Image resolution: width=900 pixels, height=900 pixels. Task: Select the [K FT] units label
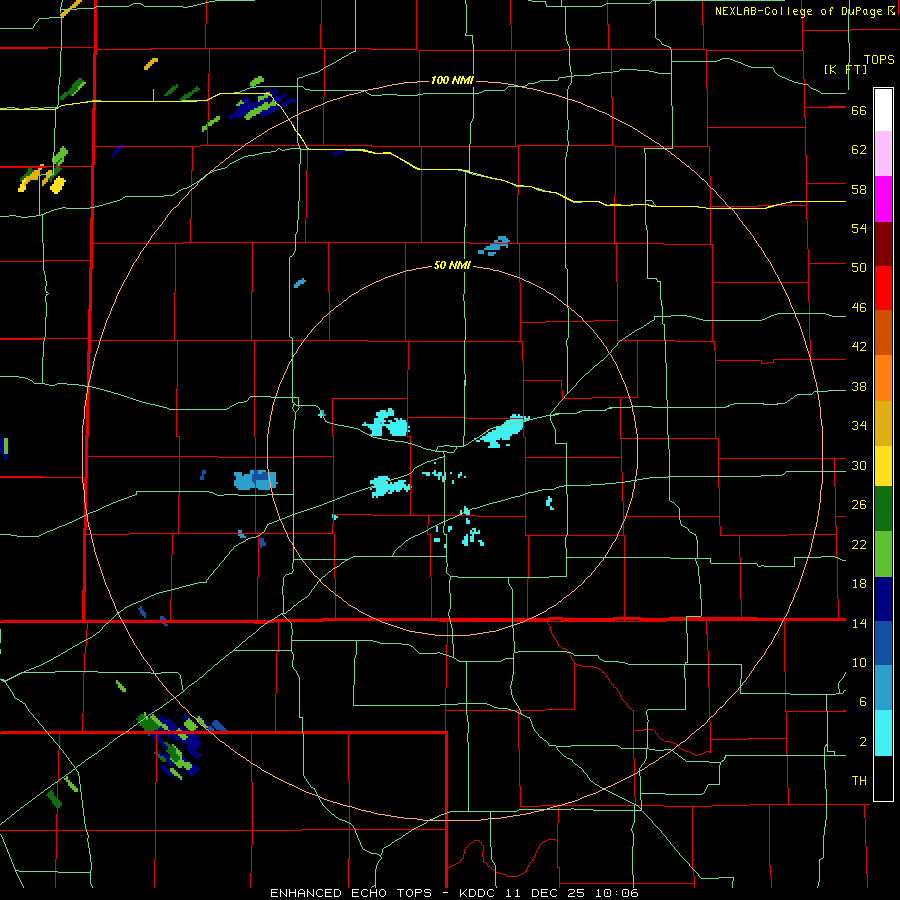click(x=845, y=69)
